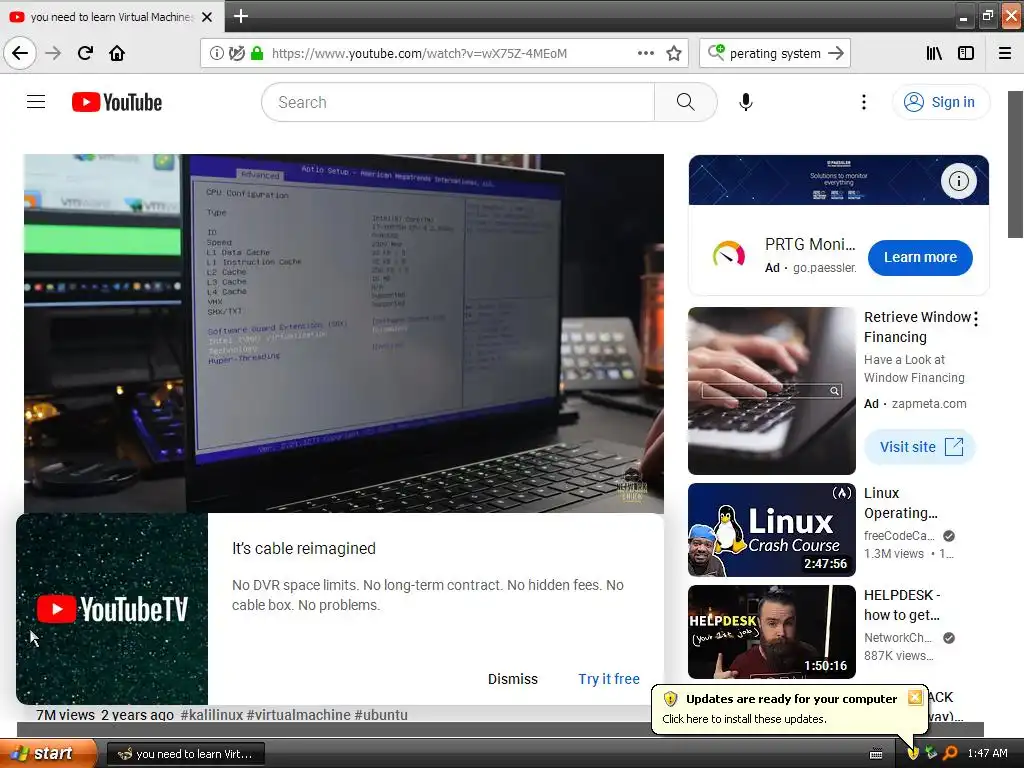This screenshot has width=1024, height=768.
Task: Click the tracking protection shield icon
Action: [237, 53]
